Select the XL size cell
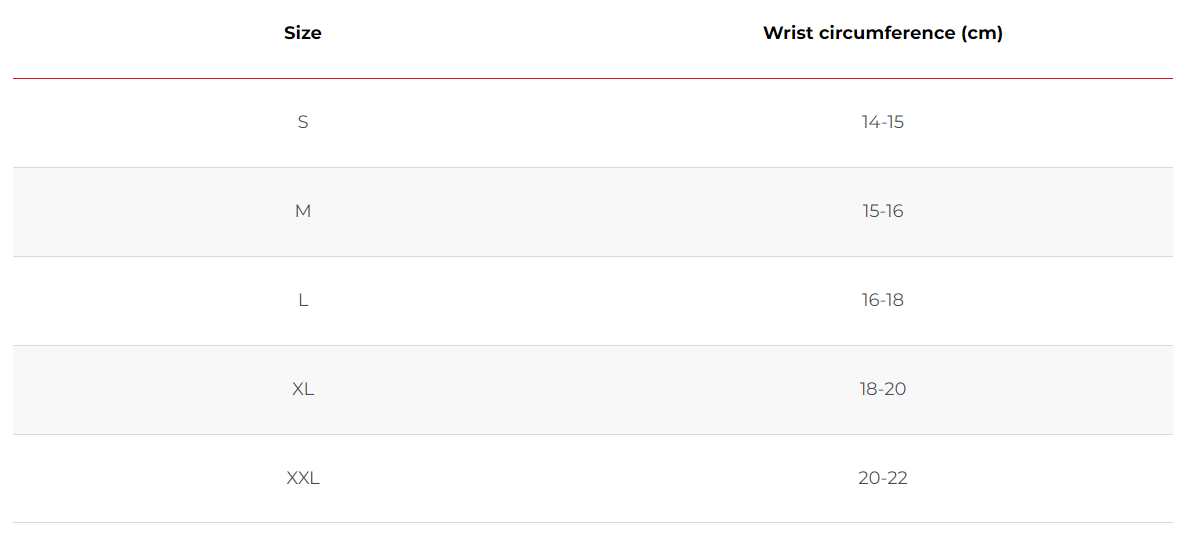Image resolution: width=1185 pixels, height=536 pixels. coord(302,389)
